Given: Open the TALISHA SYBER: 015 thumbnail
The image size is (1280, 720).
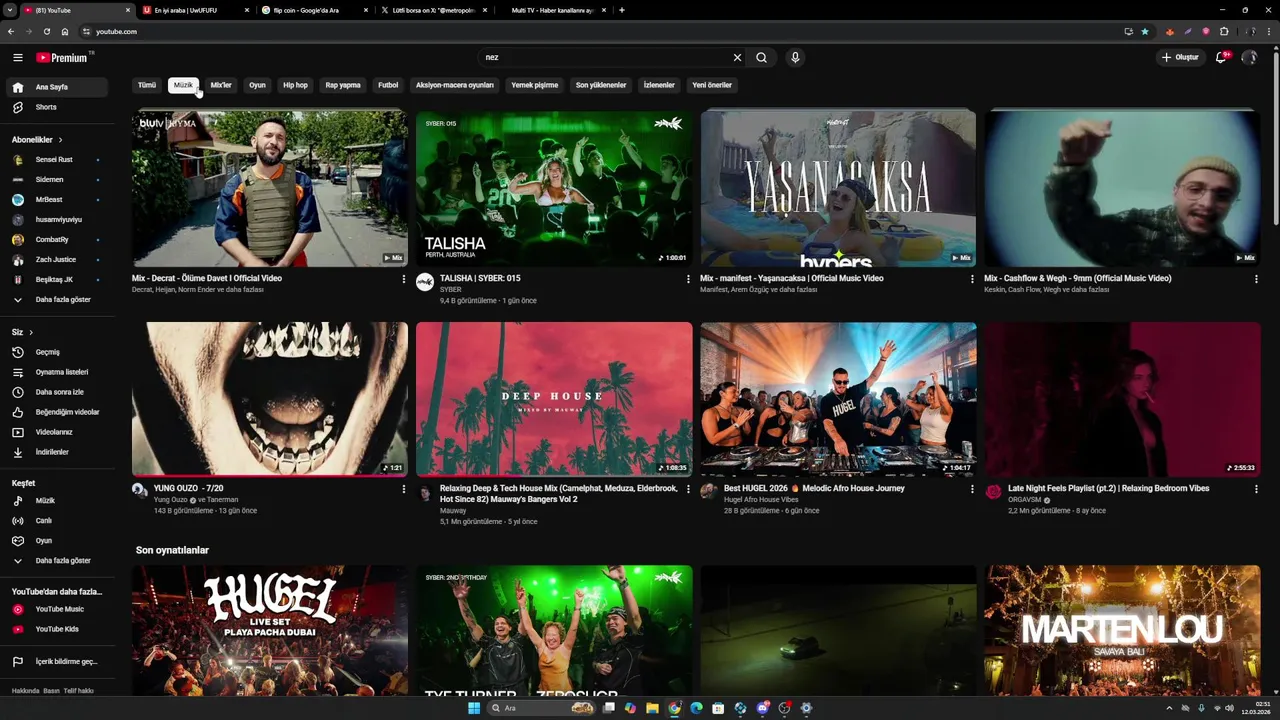Looking at the screenshot, I should (554, 188).
